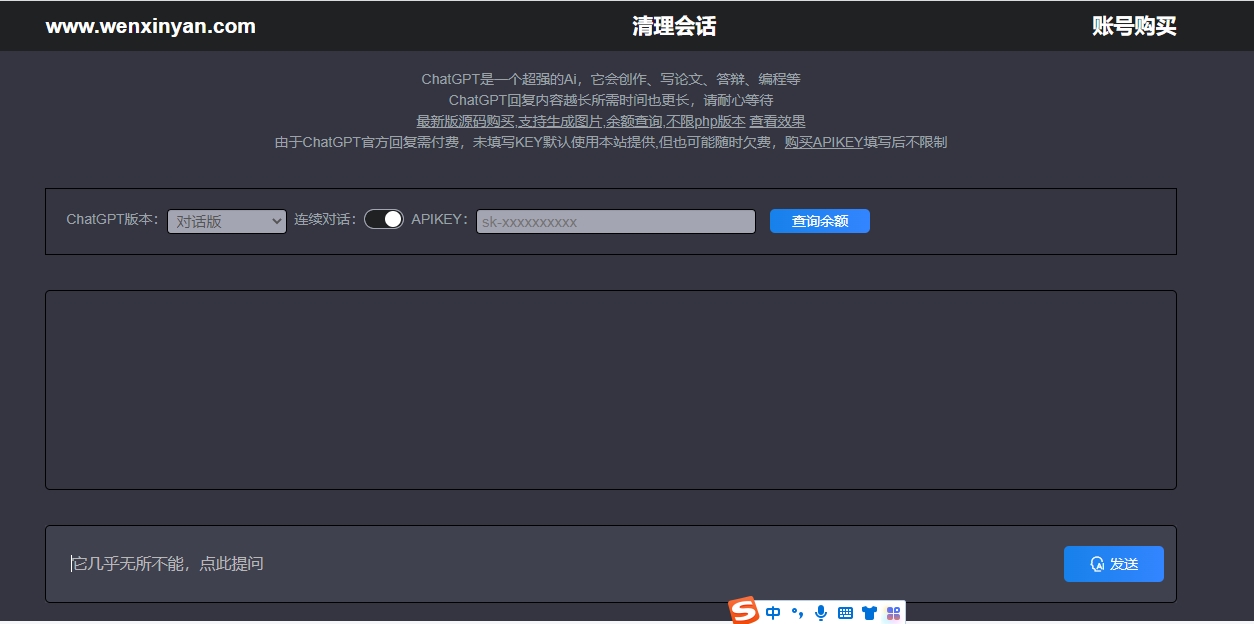The width and height of the screenshot is (1254, 624).
Task: Toggle punctuation mode in Sogou toolbar
Action: [797, 612]
